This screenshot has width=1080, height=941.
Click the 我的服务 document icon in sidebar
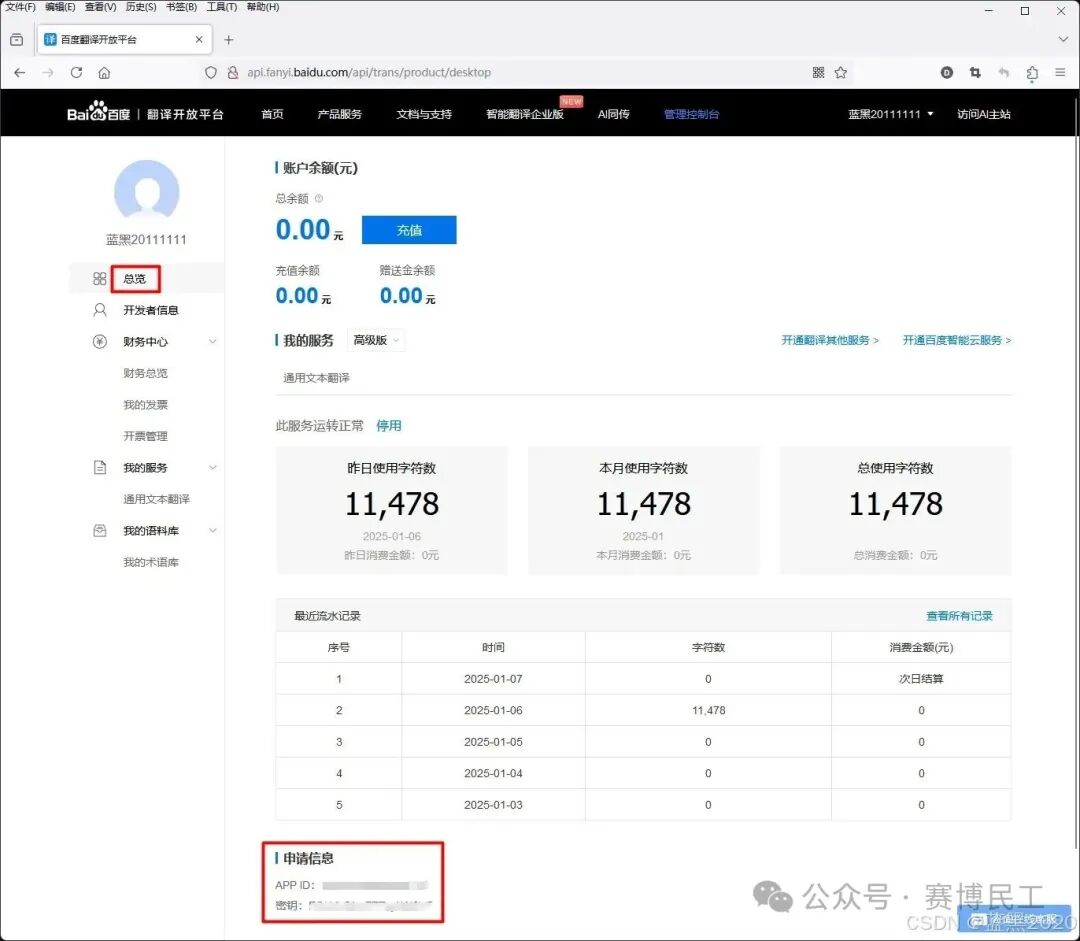pos(99,468)
